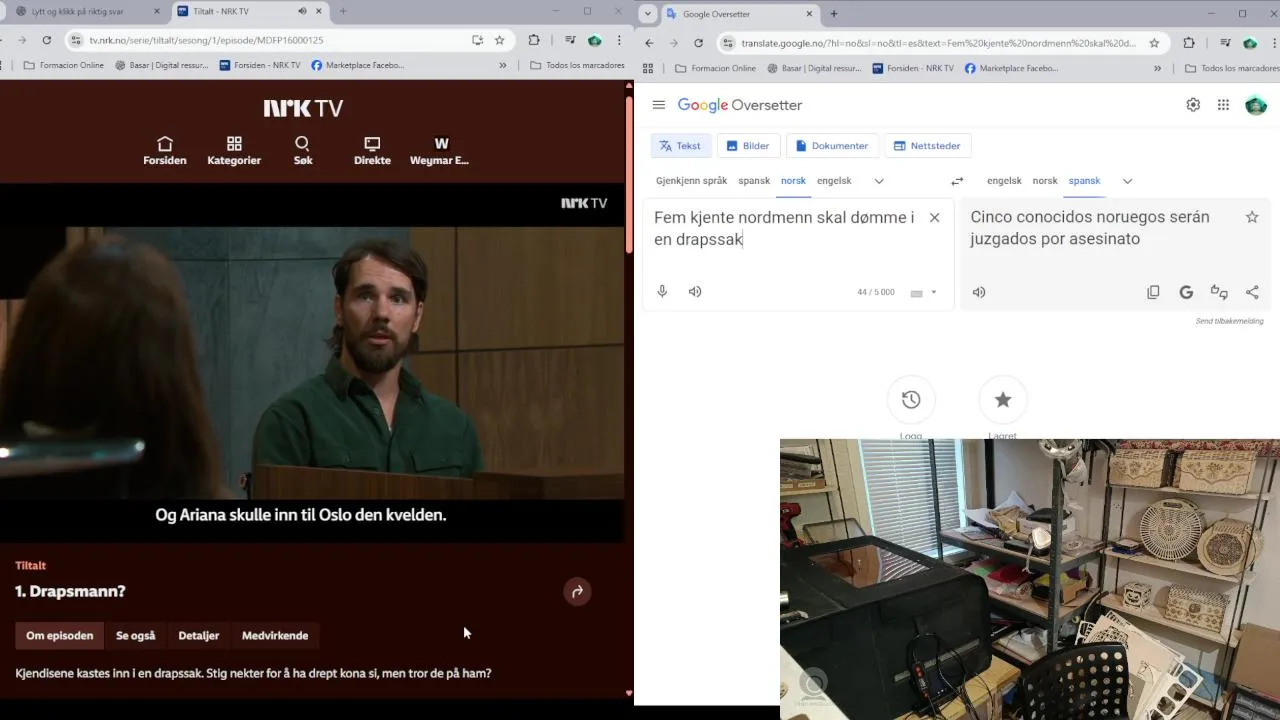Search translation on Google with G icon
Screen dimensions: 1280x720
[1186, 292]
